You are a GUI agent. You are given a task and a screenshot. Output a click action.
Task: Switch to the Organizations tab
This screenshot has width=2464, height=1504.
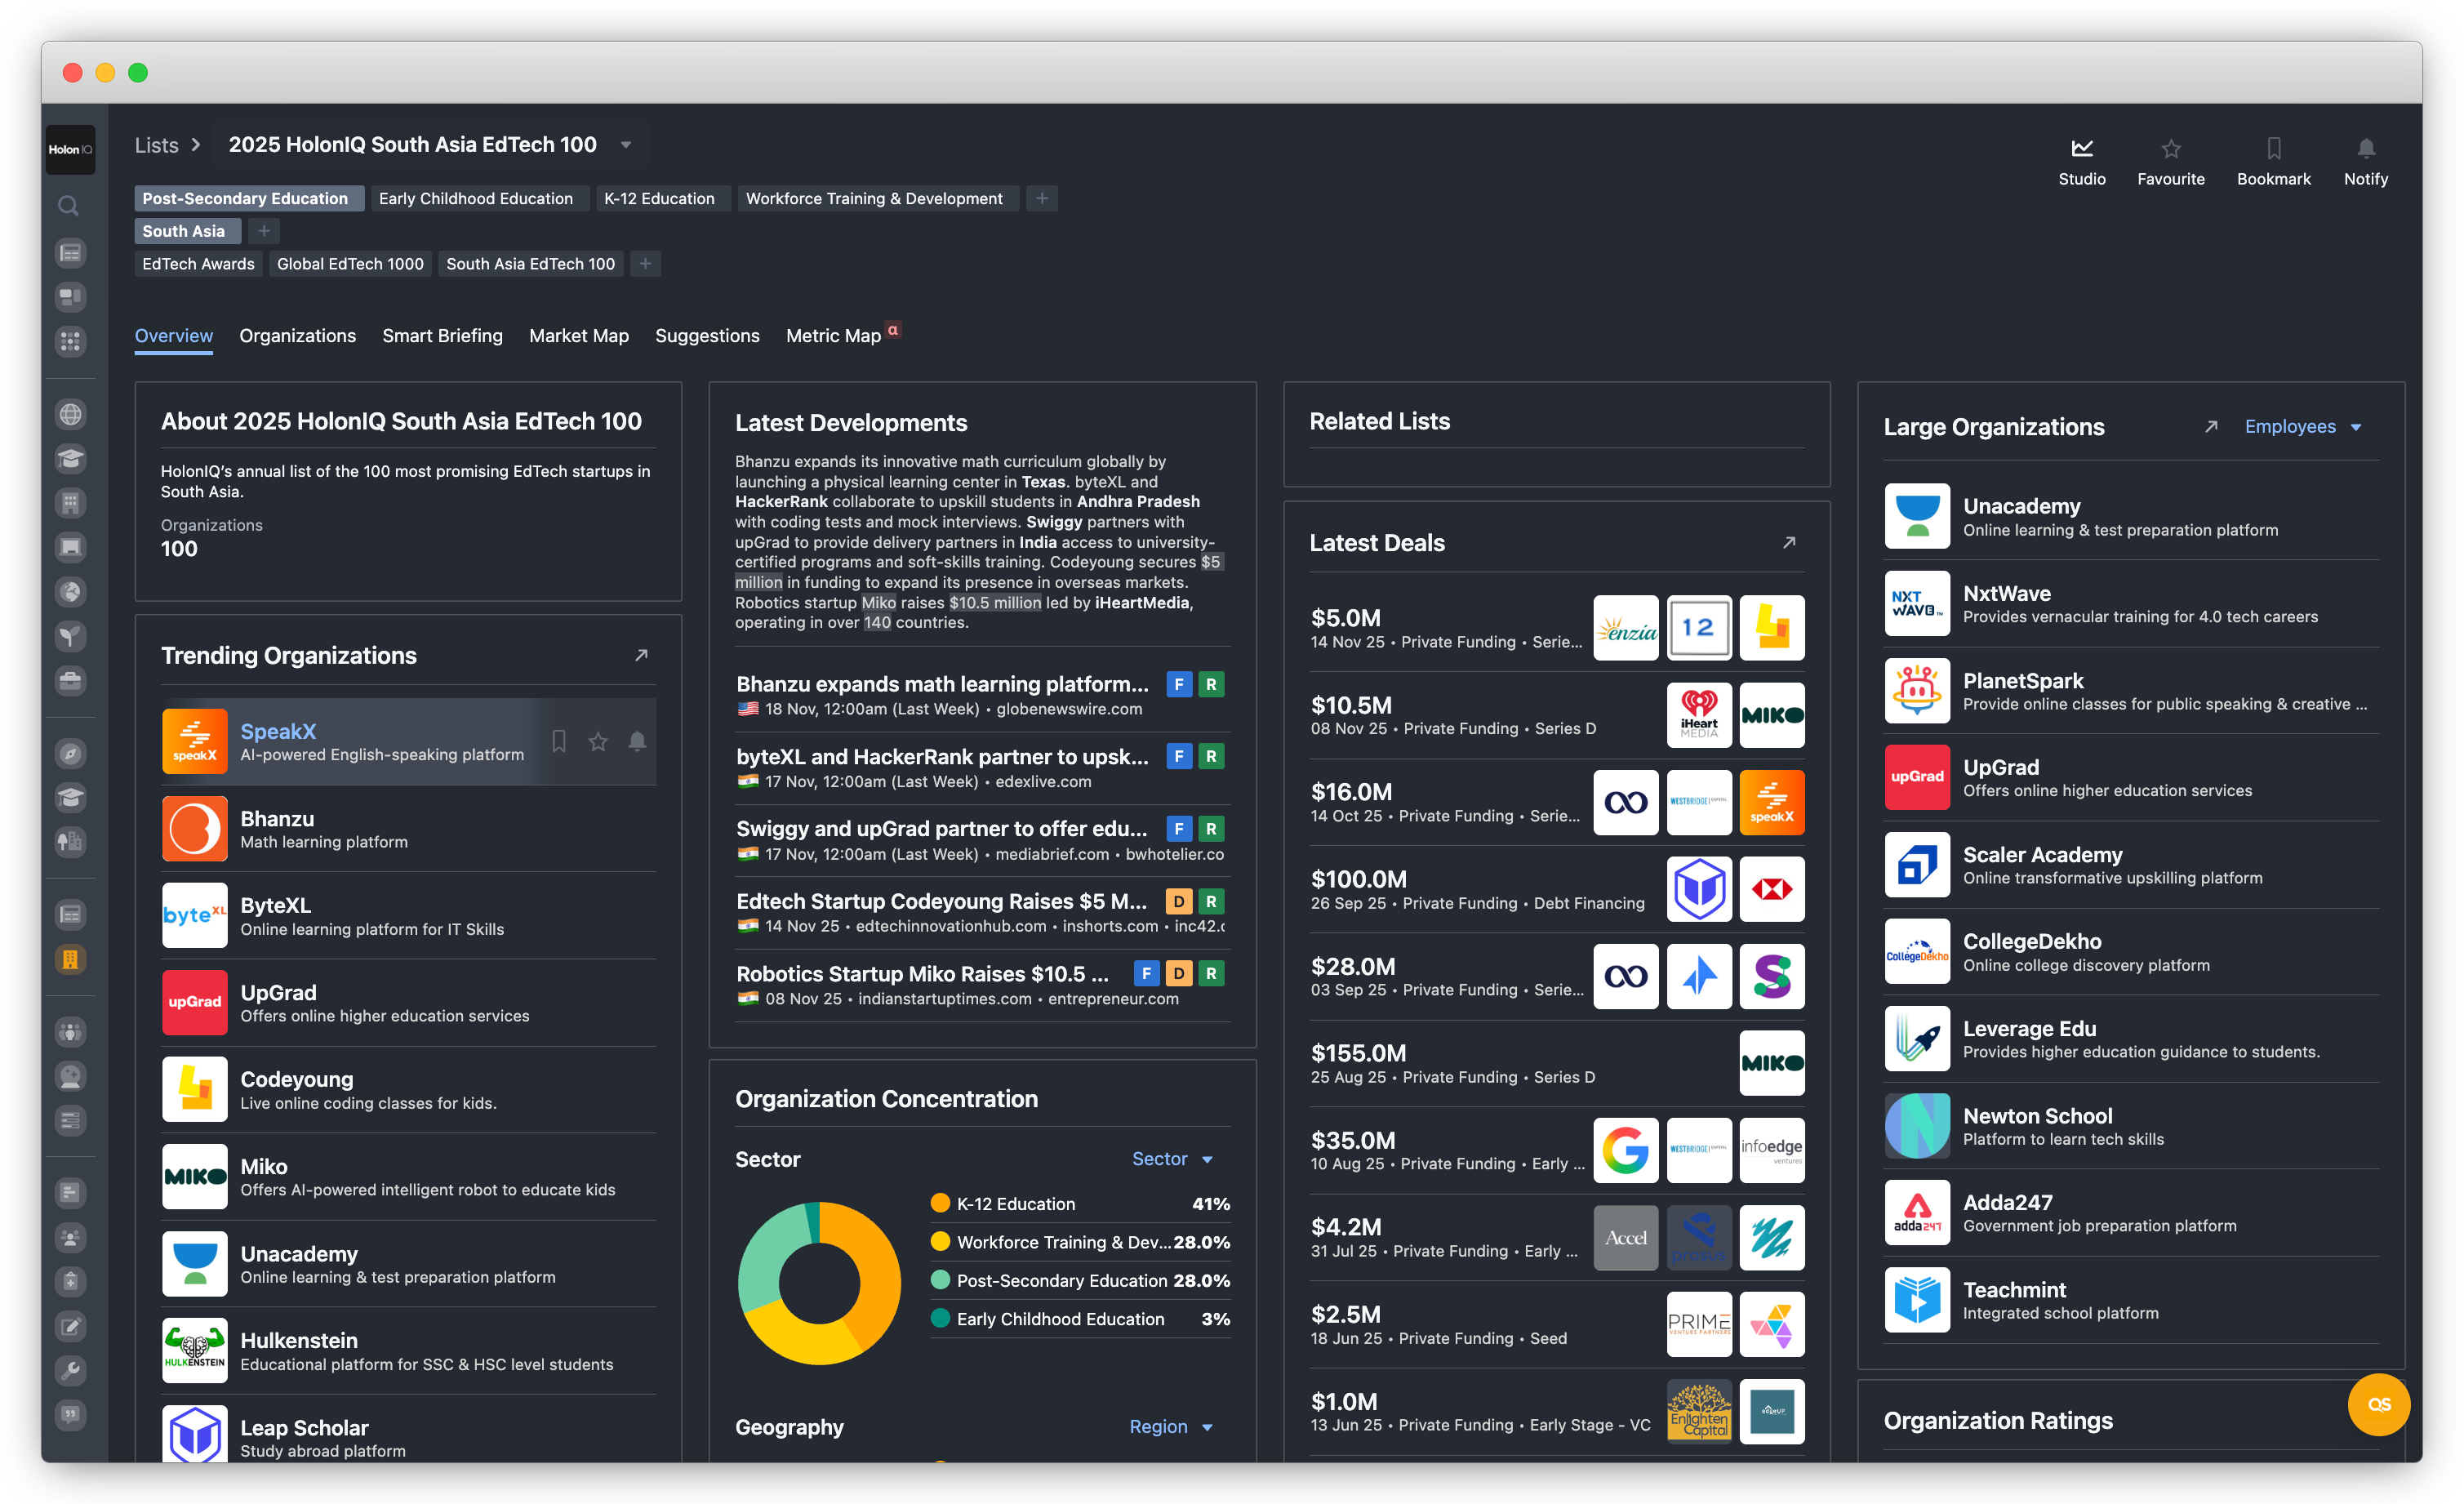(297, 336)
